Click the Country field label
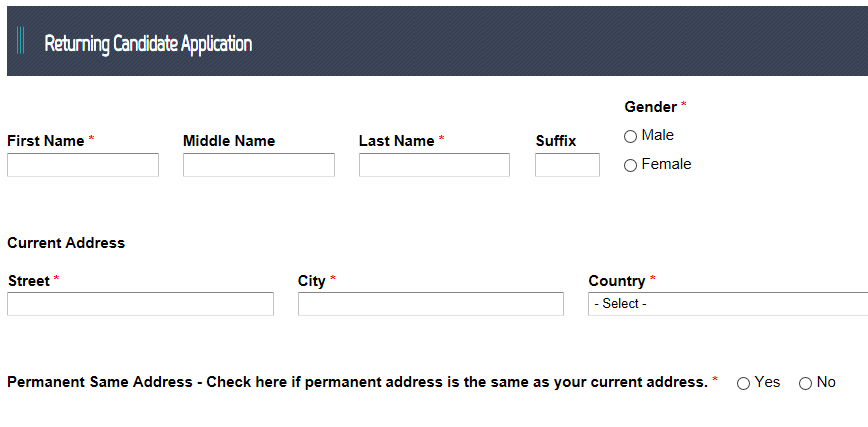 (x=617, y=281)
